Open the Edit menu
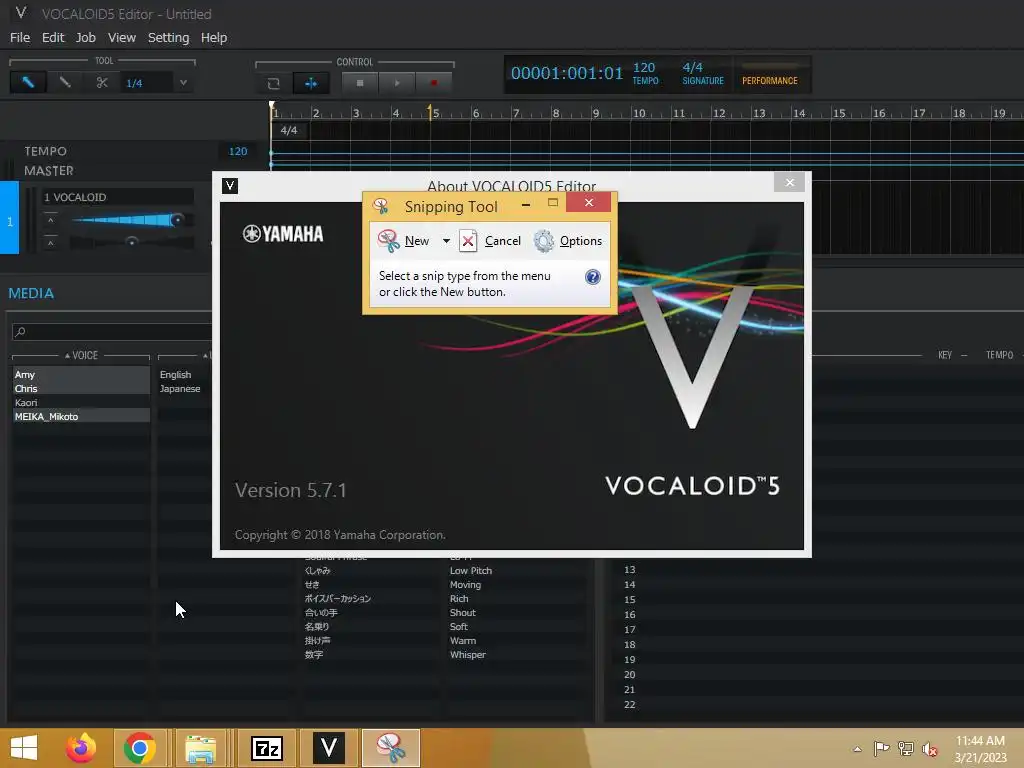 click(x=53, y=37)
